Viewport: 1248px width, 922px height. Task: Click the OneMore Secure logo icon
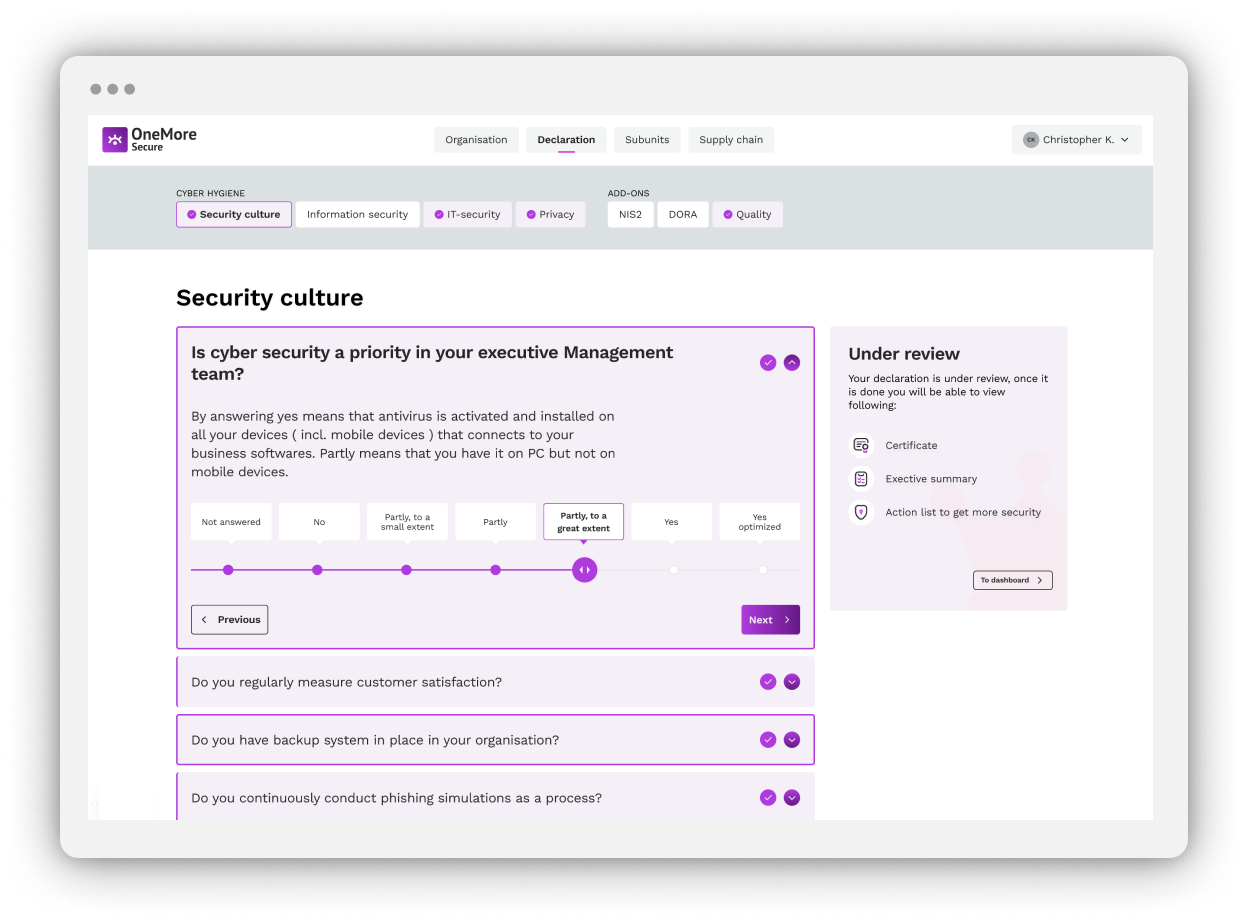coord(114,140)
